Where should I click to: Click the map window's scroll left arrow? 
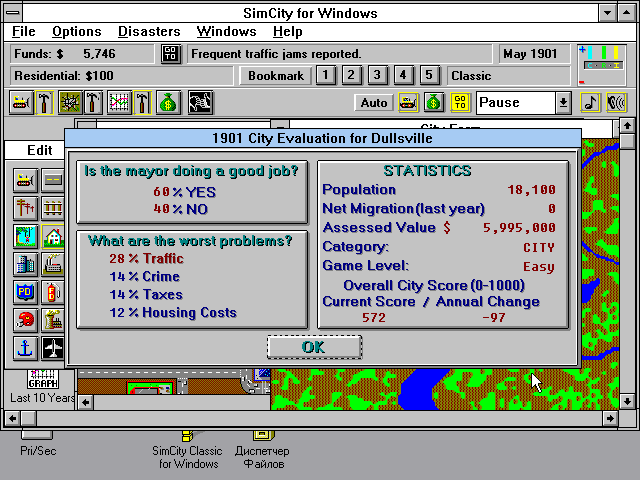(85, 402)
